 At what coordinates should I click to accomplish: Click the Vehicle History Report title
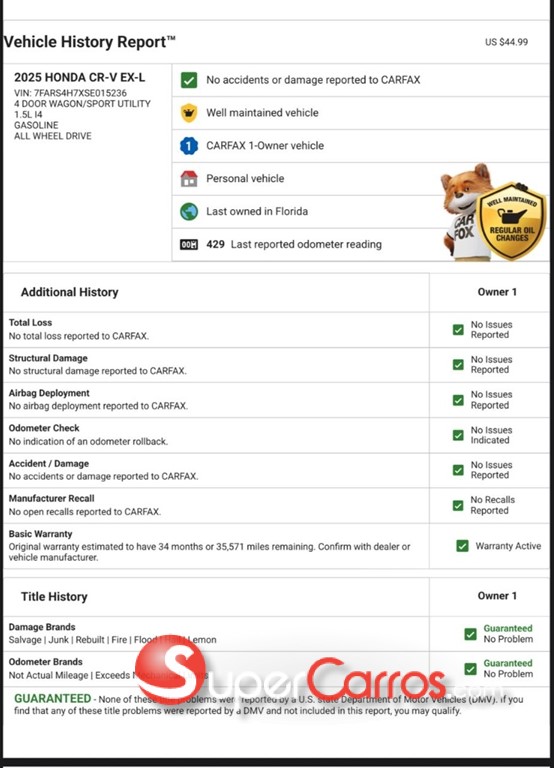[90, 42]
